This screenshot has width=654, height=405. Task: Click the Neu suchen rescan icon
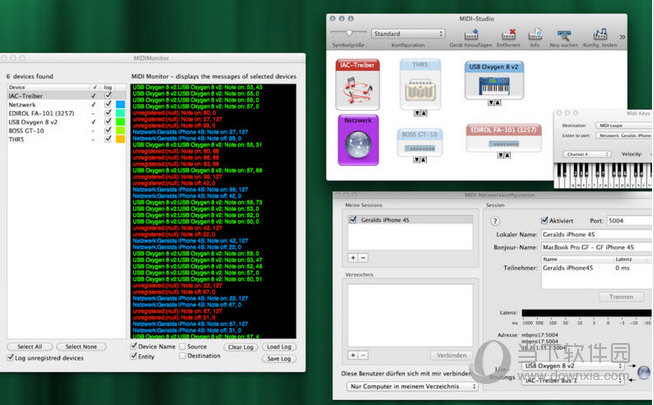tap(564, 35)
